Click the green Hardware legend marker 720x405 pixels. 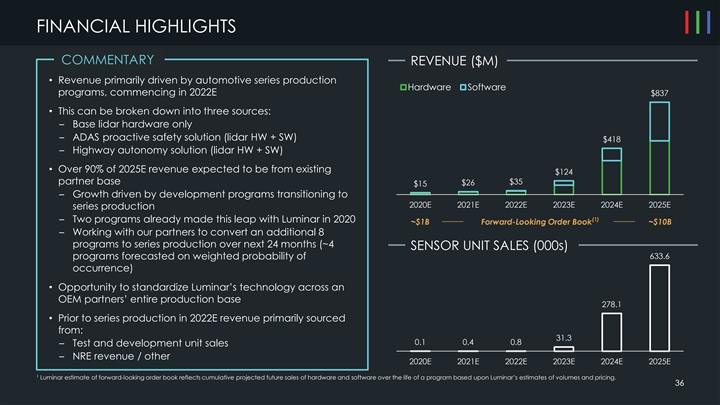point(403,88)
